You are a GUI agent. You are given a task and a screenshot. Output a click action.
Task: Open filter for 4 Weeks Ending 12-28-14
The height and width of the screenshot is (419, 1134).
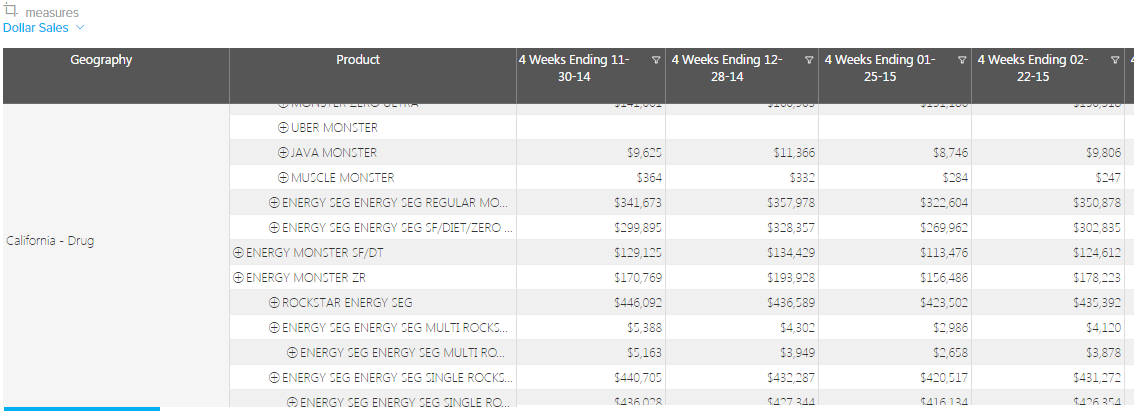click(x=808, y=61)
